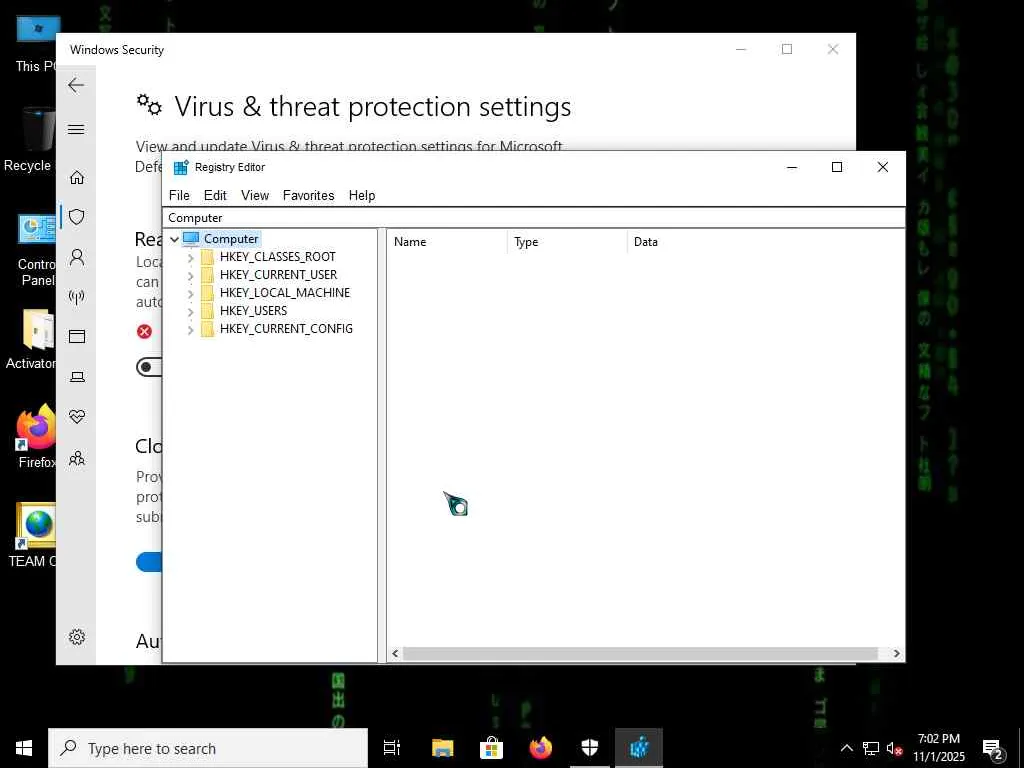1024x768 pixels.
Task: Collapse the Computer tree node
Action: click(174, 239)
